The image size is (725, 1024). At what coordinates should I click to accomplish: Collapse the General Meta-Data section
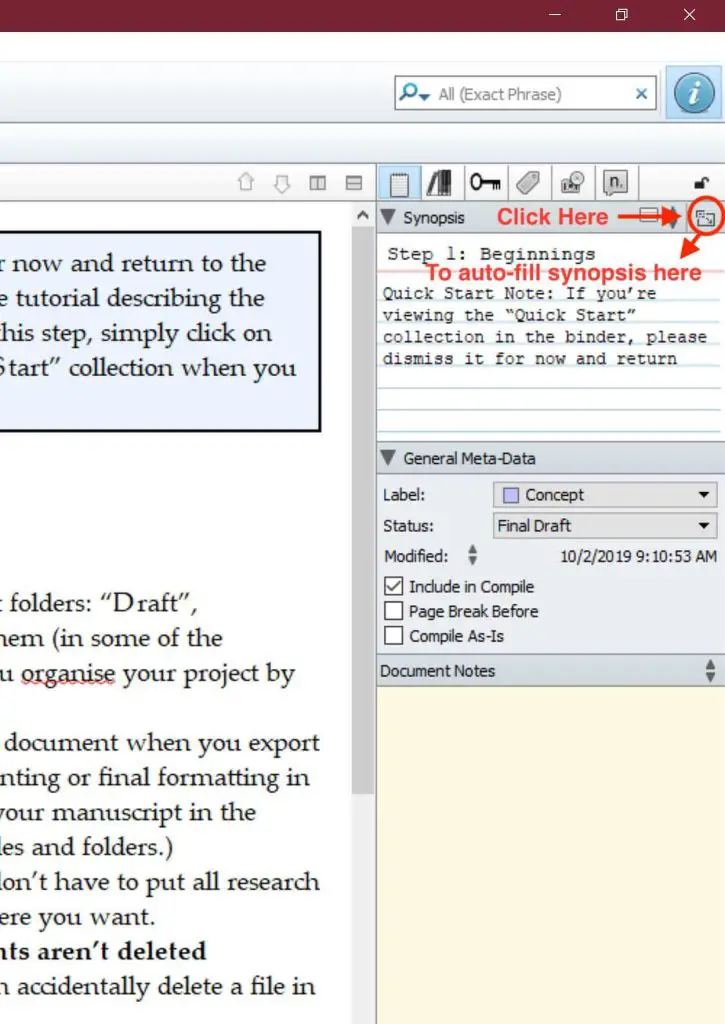(387, 458)
